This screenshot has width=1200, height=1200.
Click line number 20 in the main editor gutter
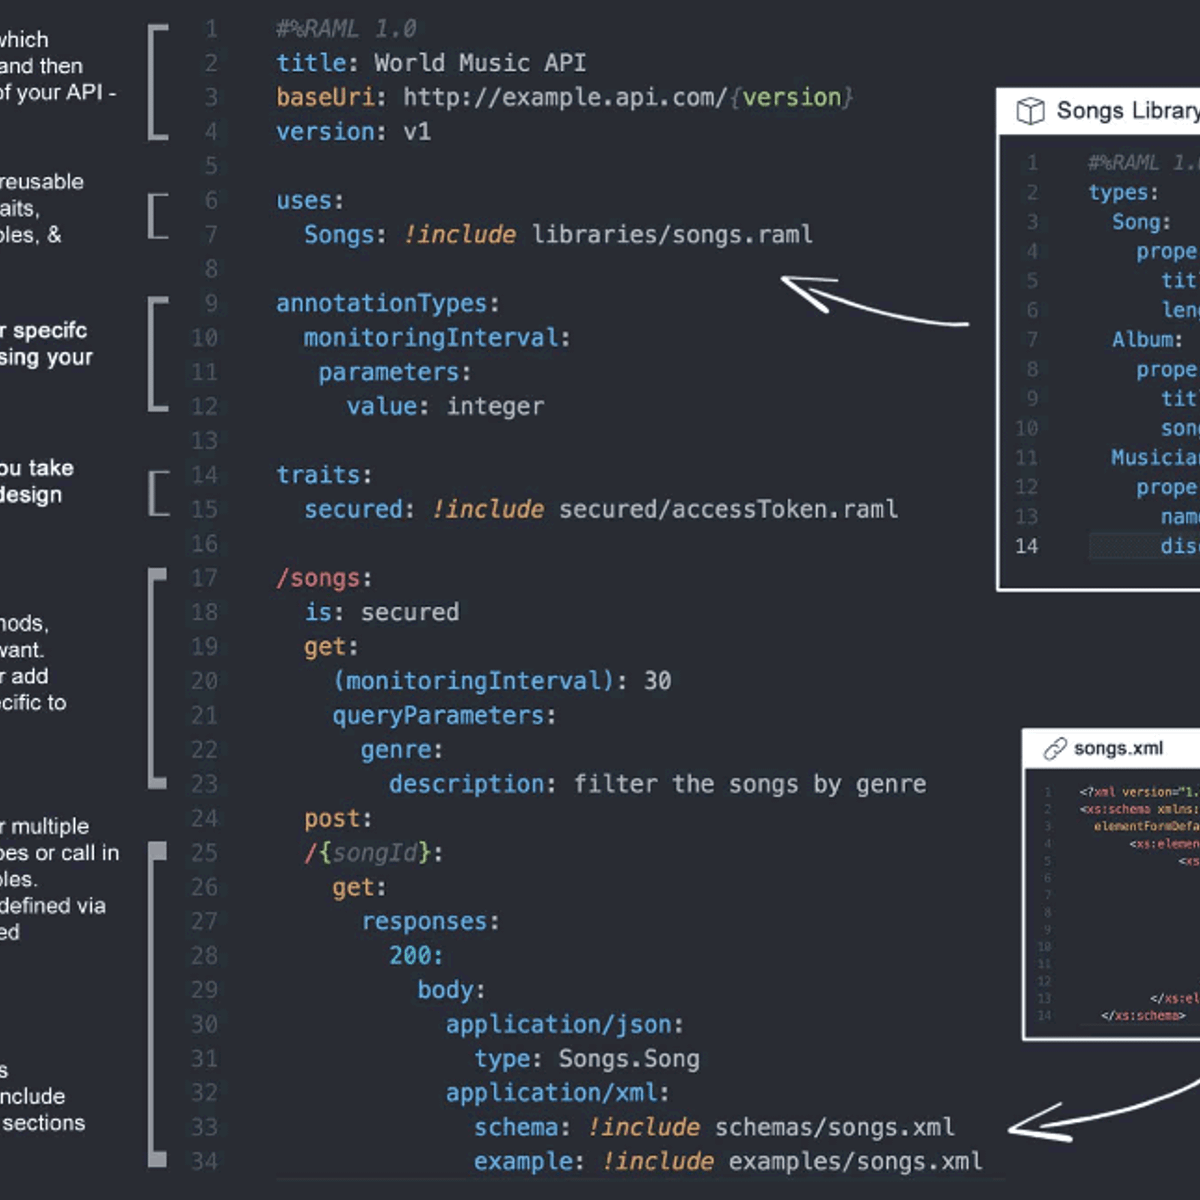pos(204,681)
